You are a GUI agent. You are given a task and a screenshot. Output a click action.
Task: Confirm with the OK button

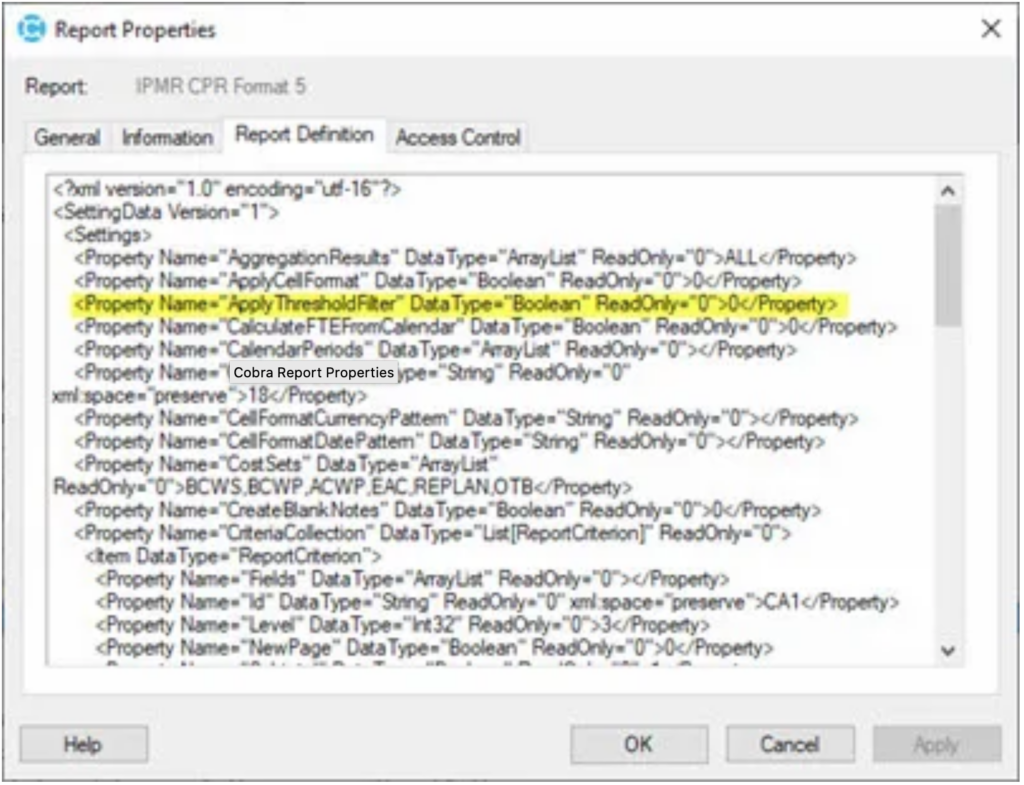(x=638, y=744)
